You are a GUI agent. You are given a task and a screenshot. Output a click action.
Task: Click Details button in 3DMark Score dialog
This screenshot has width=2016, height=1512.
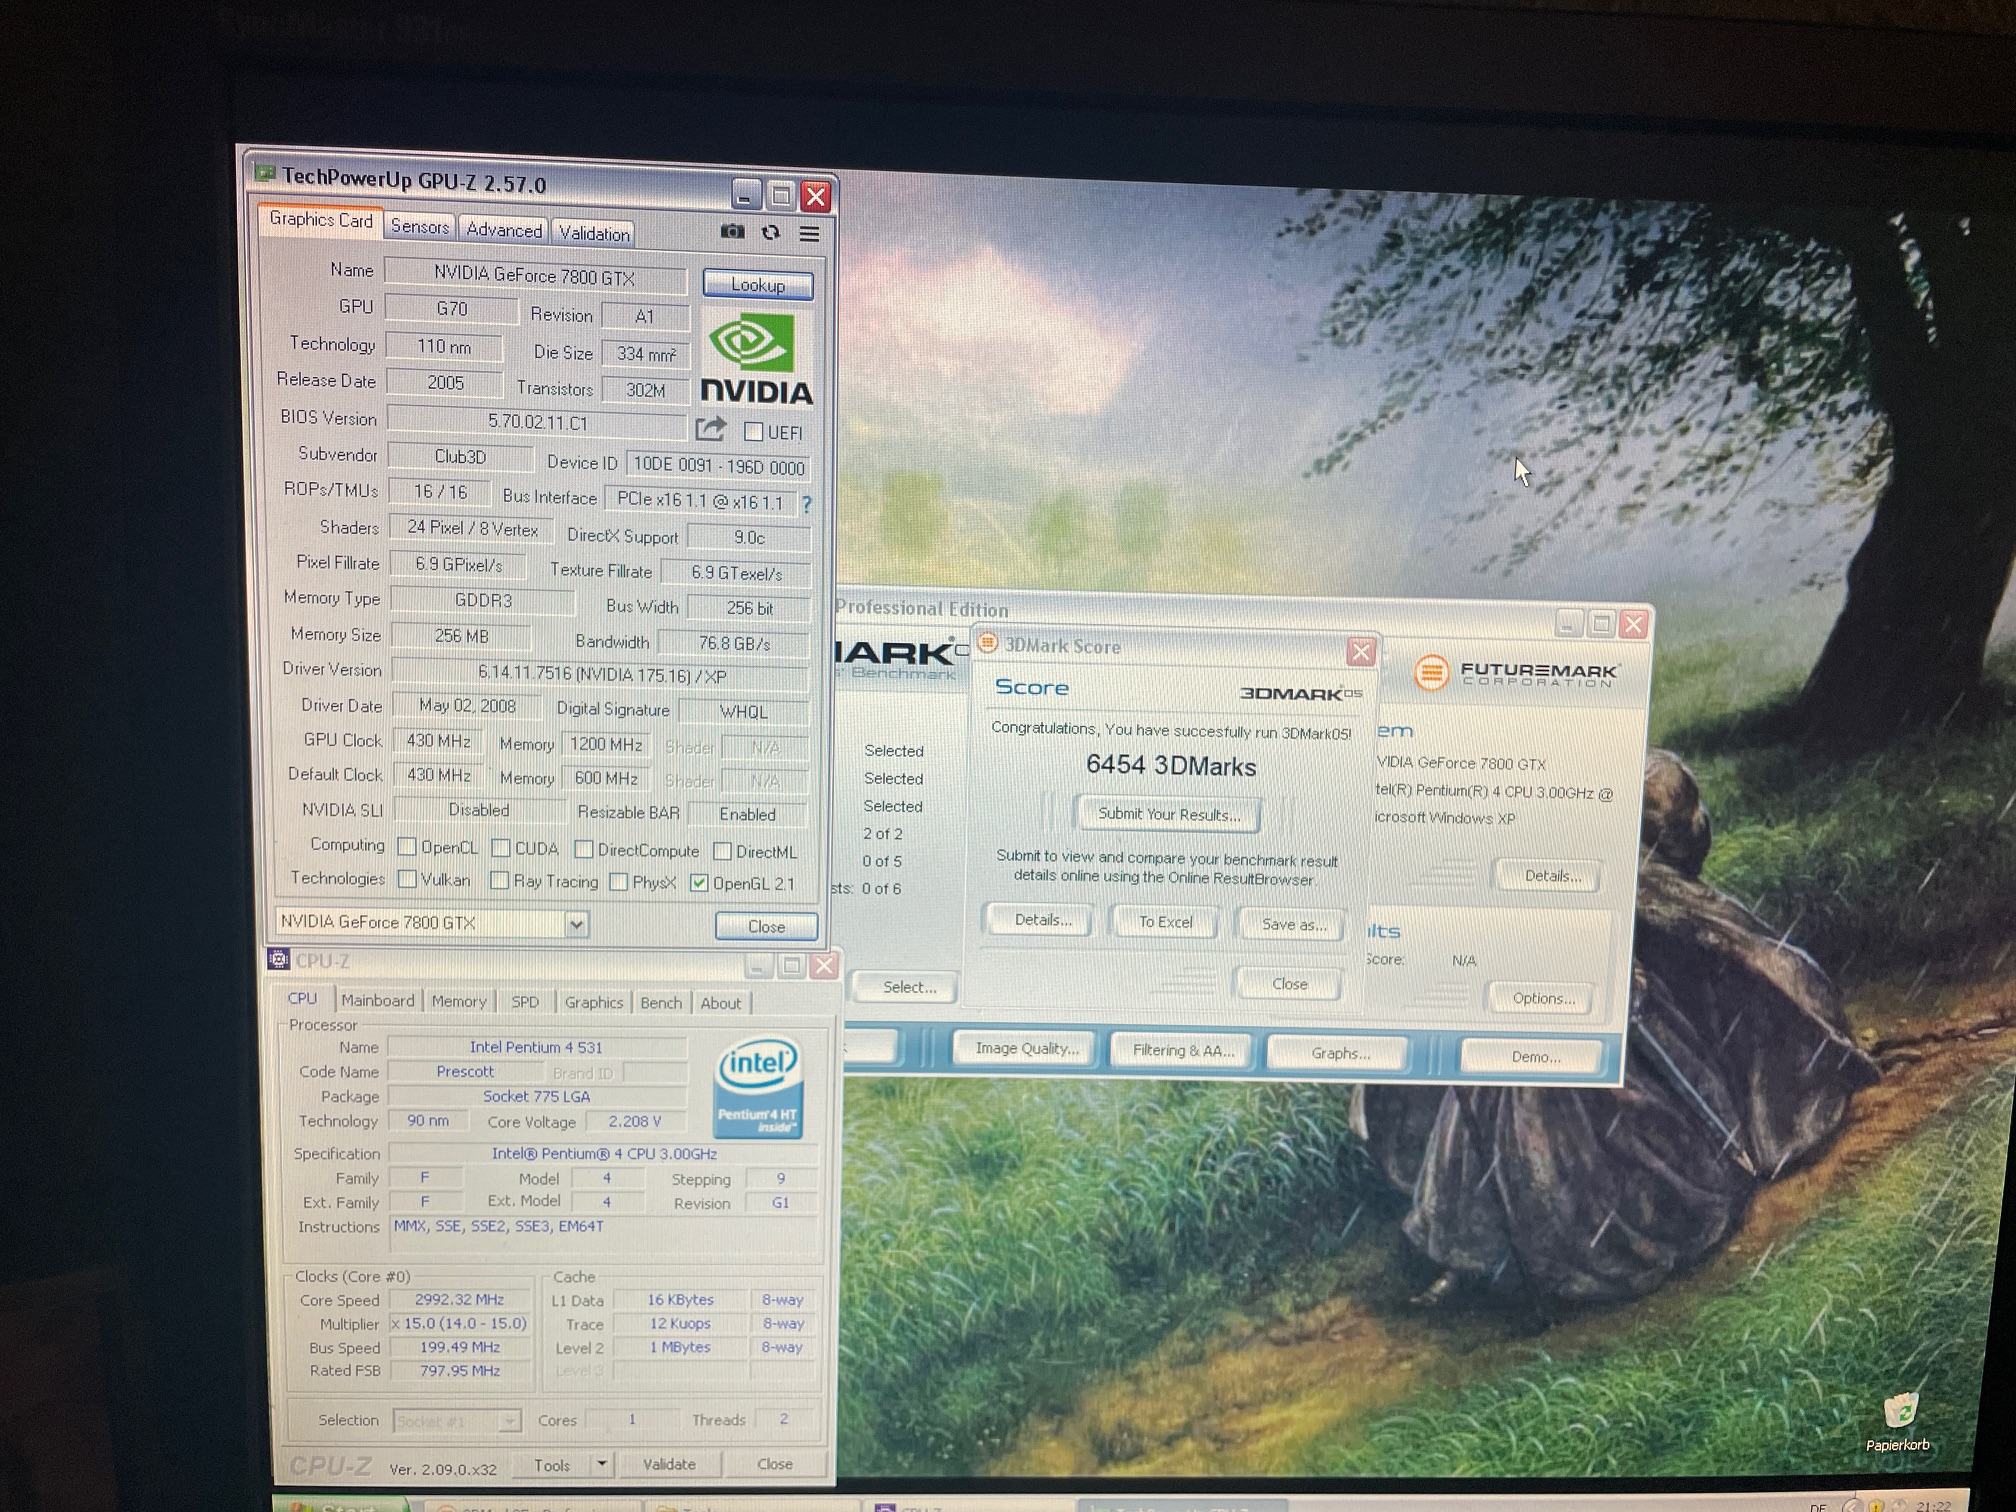[1042, 920]
